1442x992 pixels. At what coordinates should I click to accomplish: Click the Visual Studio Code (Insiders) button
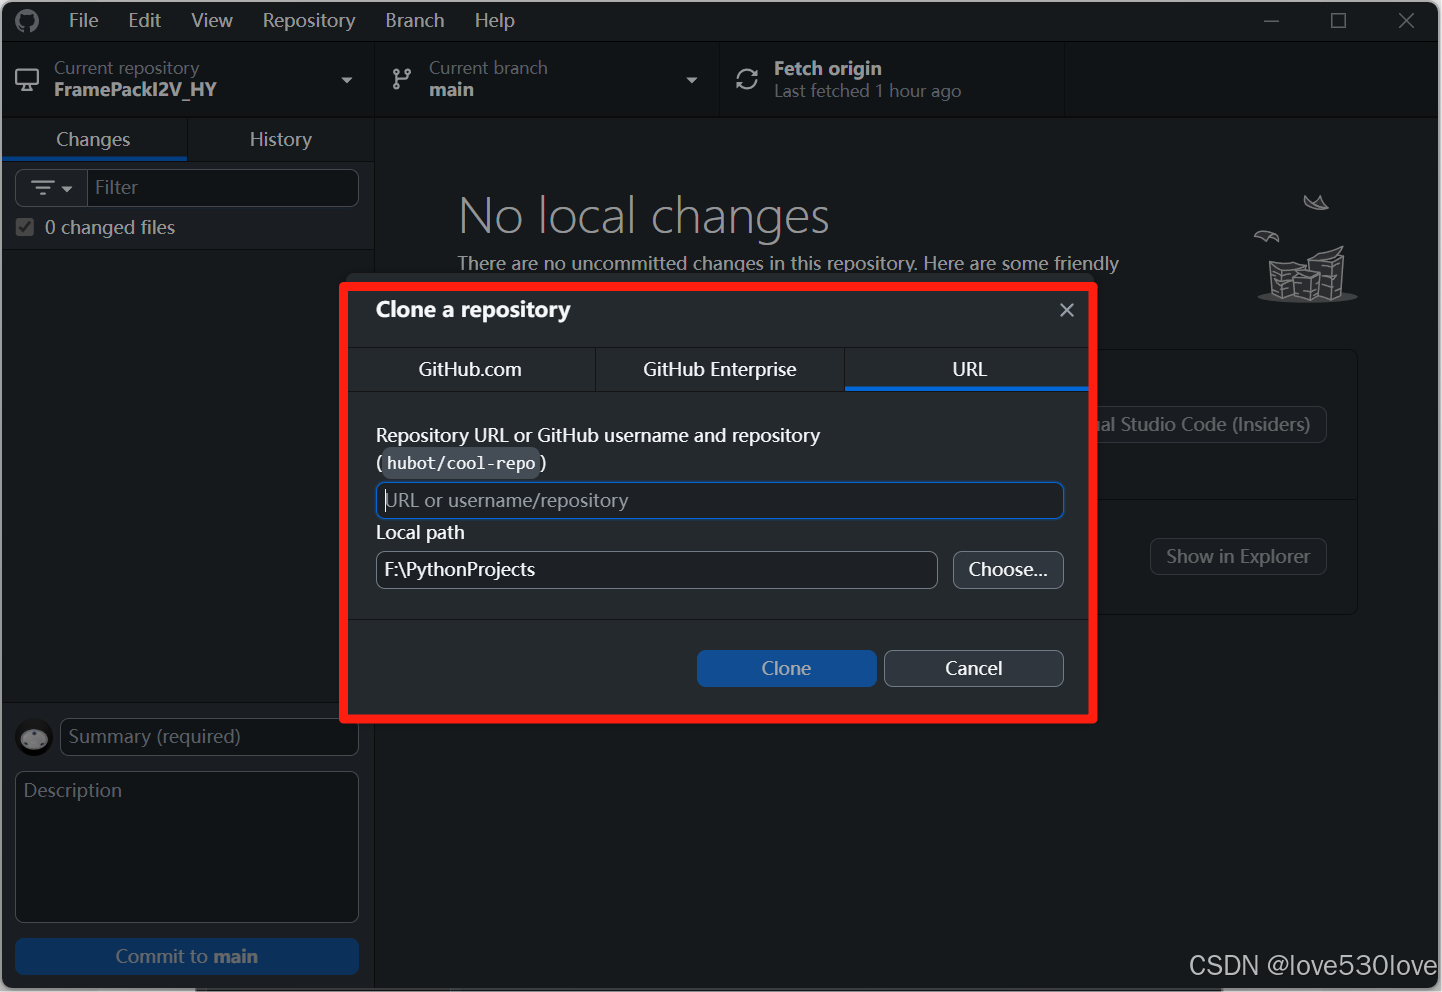[x=1212, y=425]
